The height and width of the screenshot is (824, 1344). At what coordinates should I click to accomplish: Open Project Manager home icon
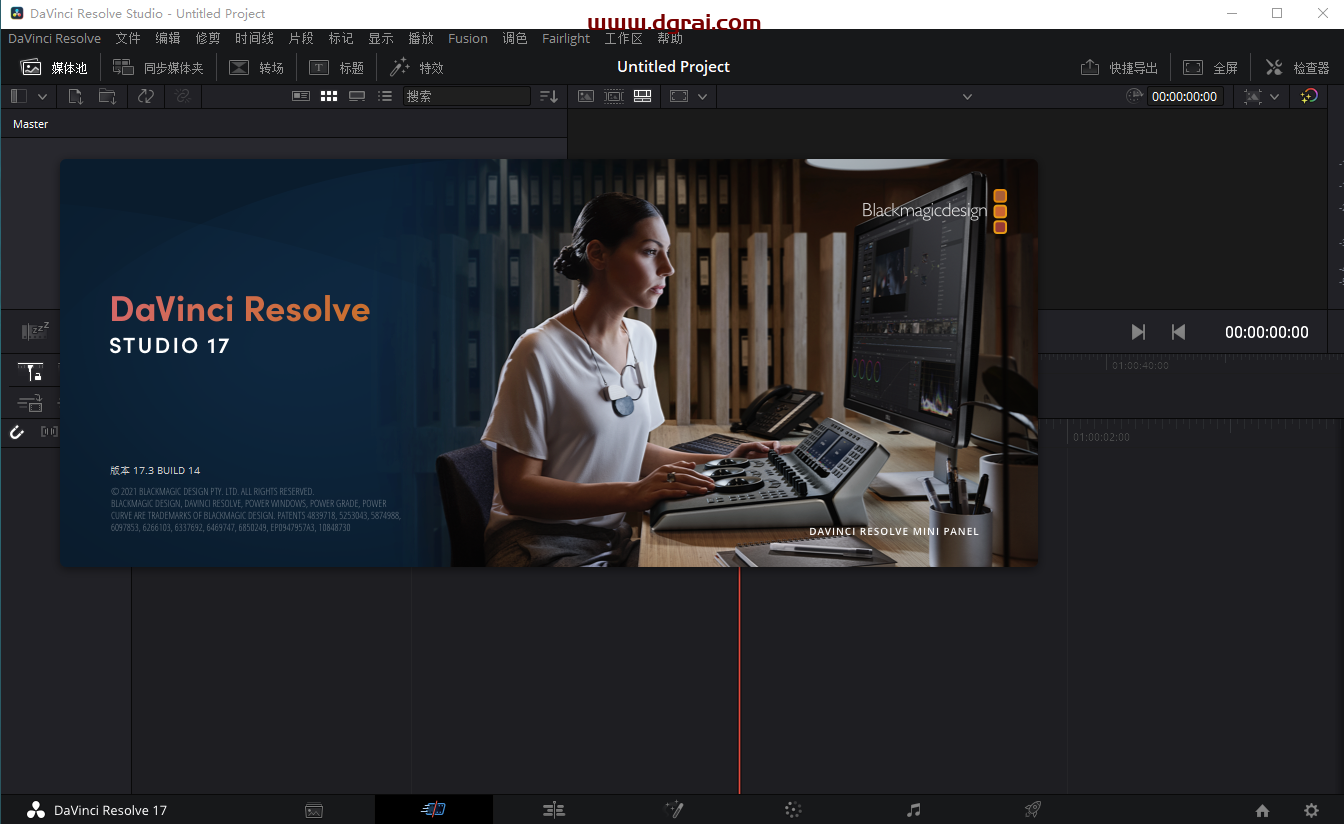click(x=1262, y=810)
